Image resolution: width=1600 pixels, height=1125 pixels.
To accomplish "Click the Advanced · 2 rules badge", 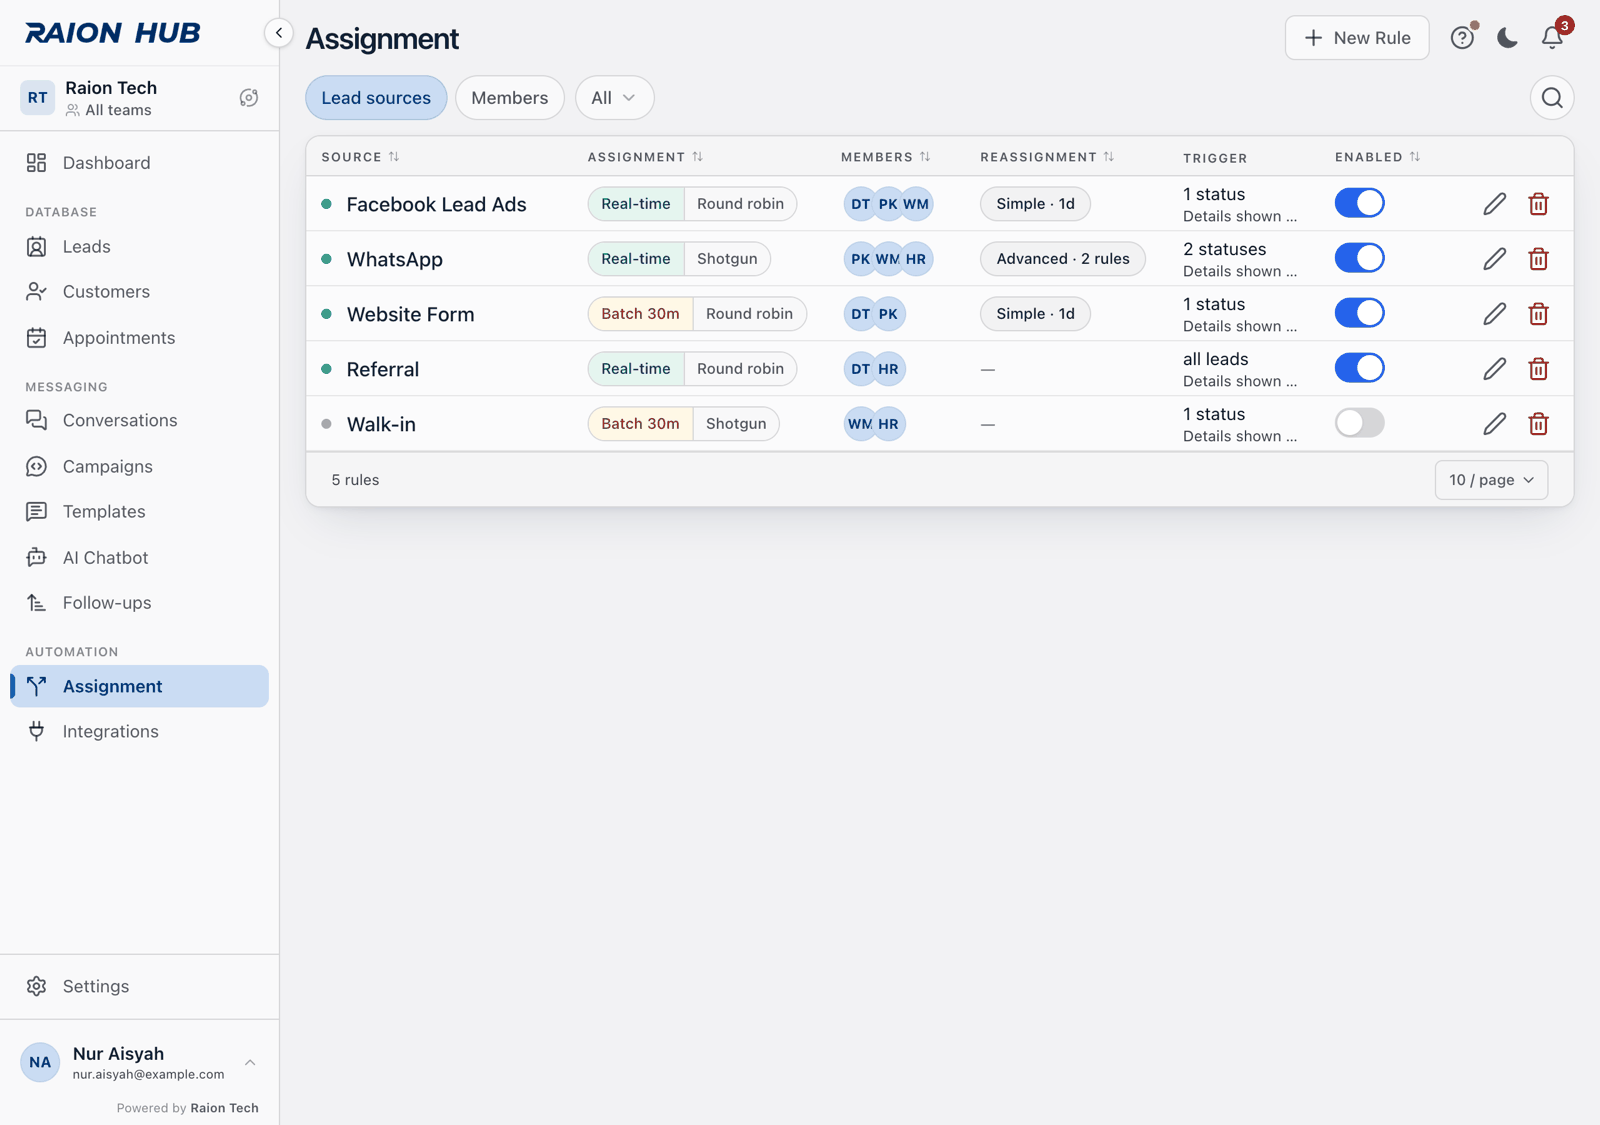I will pyautogui.click(x=1063, y=259).
